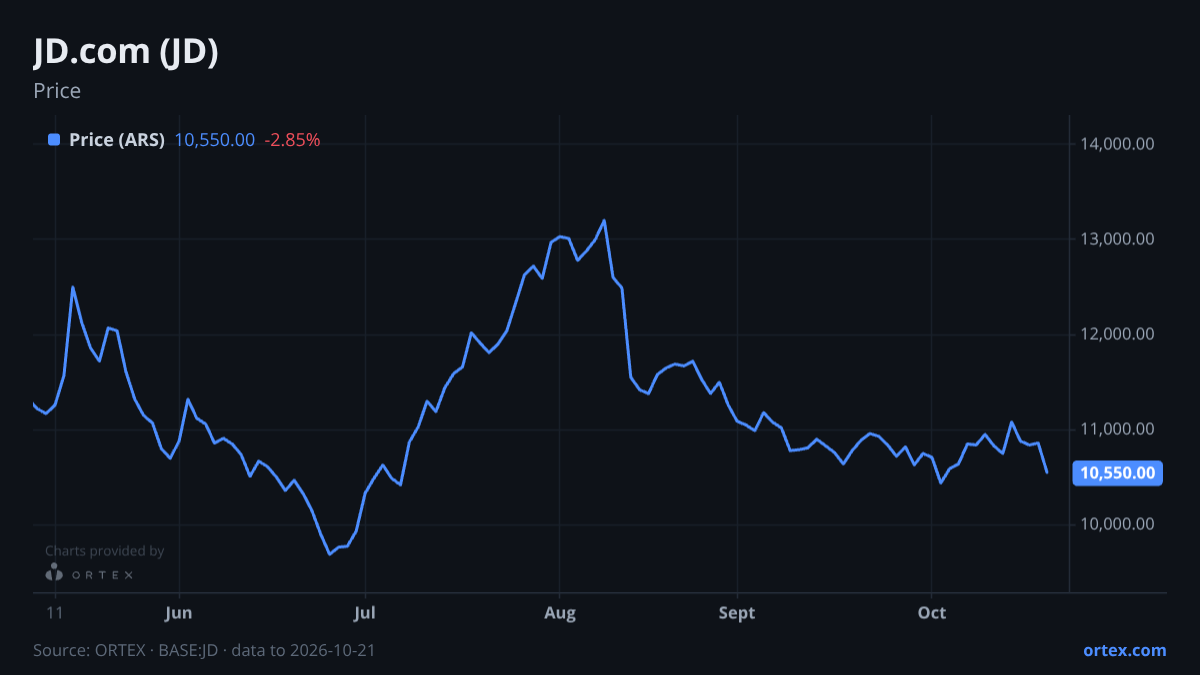This screenshot has height=675, width=1200.
Task: Click the JD.com (JD) chart title
Action: tap(126, 51)
